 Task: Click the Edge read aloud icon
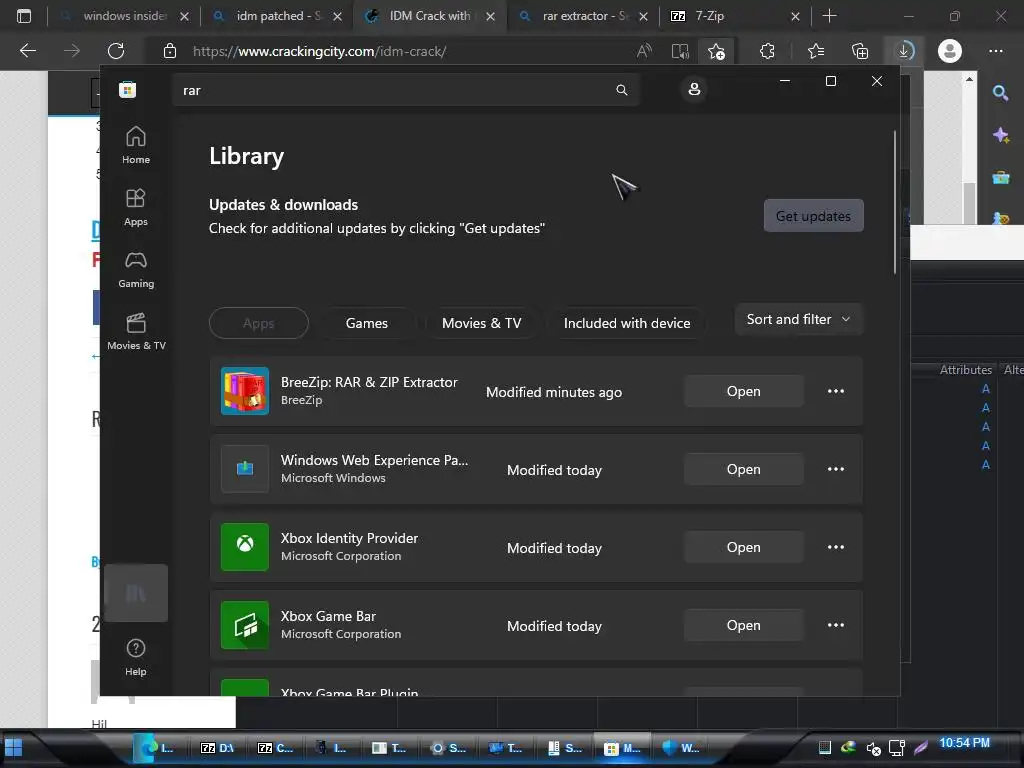click(644, 51)
